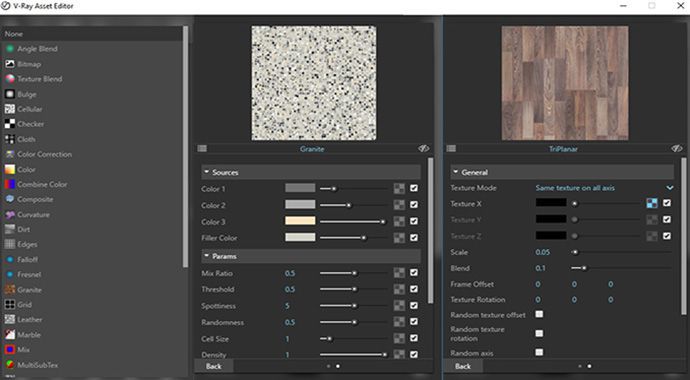The image size is (690, 380).
Task: Select the Edges texture icon
Action: click(x=10, y=244)
